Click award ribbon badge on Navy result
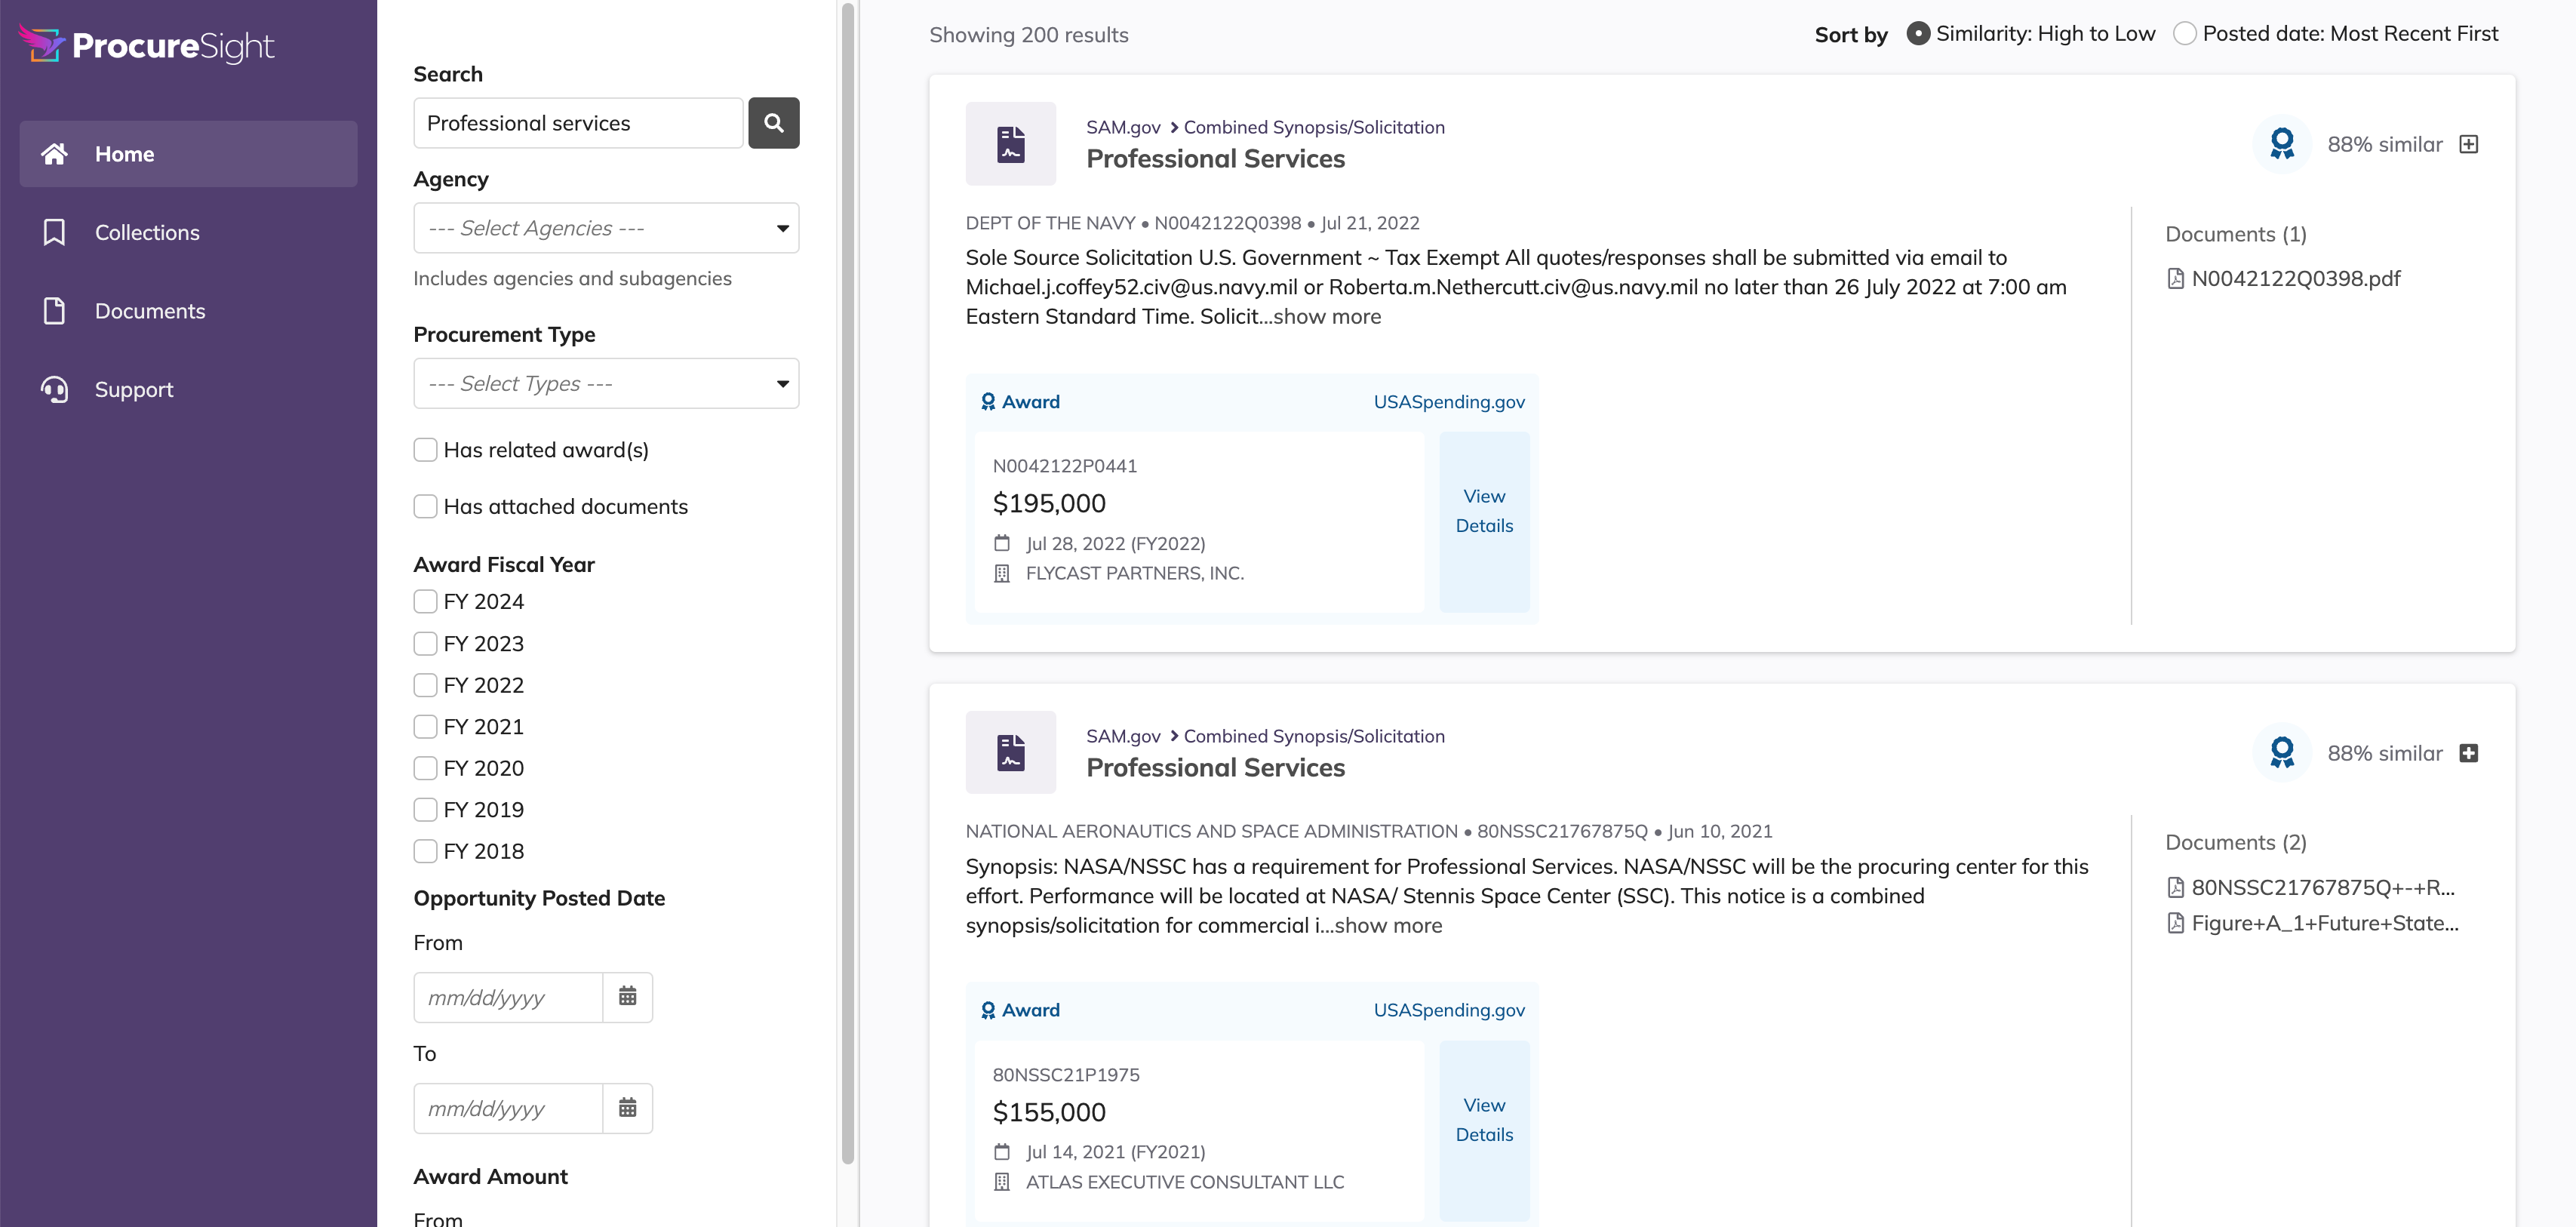2576x1227 pixels. (x=2282, y=144)
